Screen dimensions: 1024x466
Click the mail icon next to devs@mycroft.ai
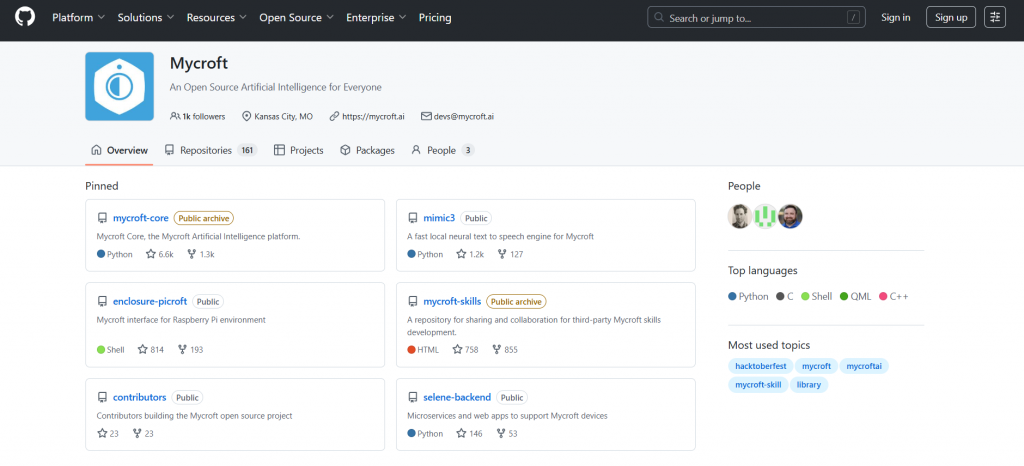coord(426,116)
